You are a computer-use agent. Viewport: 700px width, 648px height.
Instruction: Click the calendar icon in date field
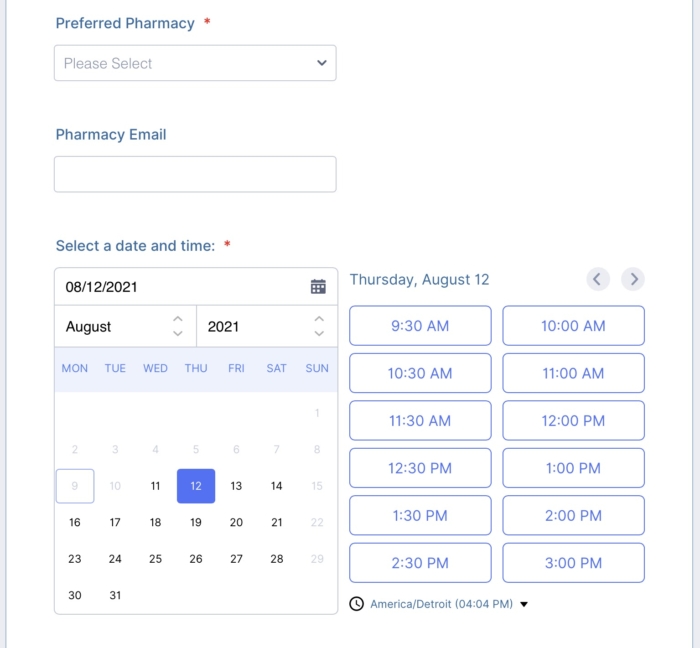pos(318,287)
